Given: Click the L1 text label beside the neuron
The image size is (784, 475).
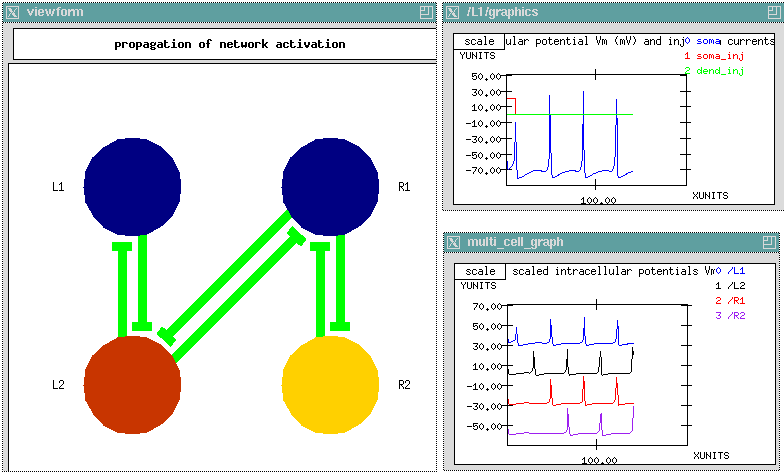Looking at the screenshot, I should click(x=58, y=187).
